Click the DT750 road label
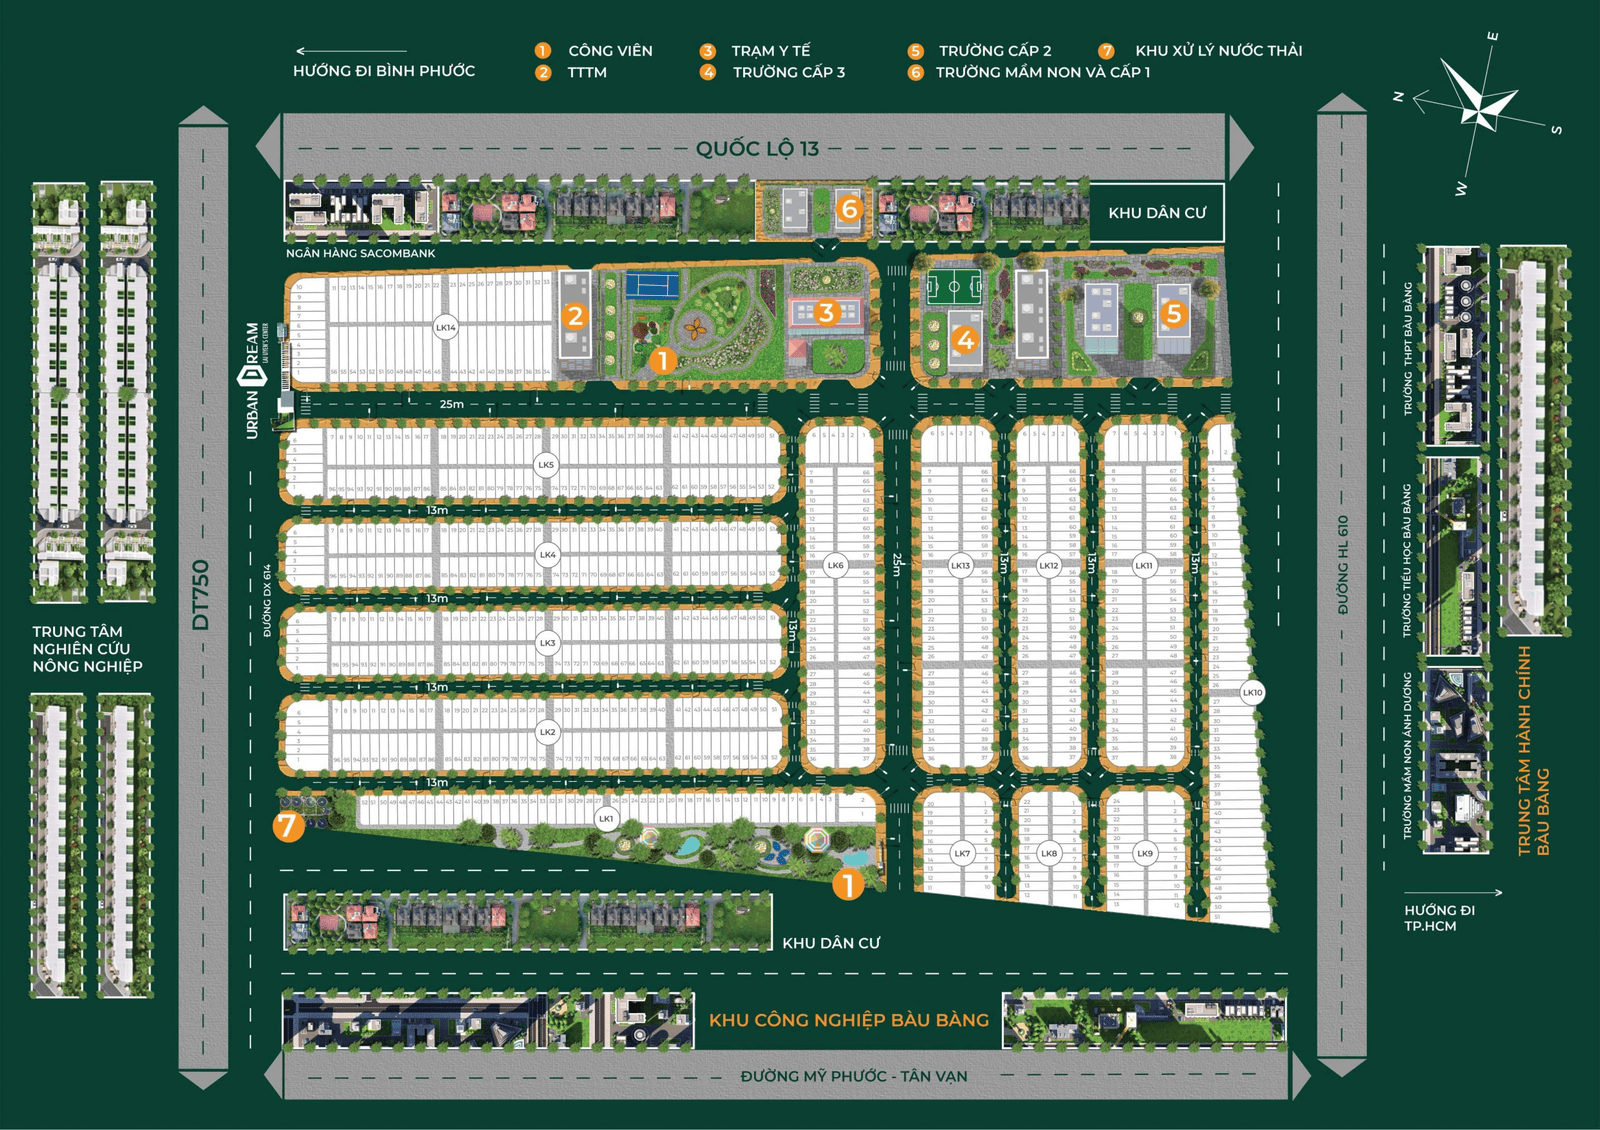 [x=201, y=595]
